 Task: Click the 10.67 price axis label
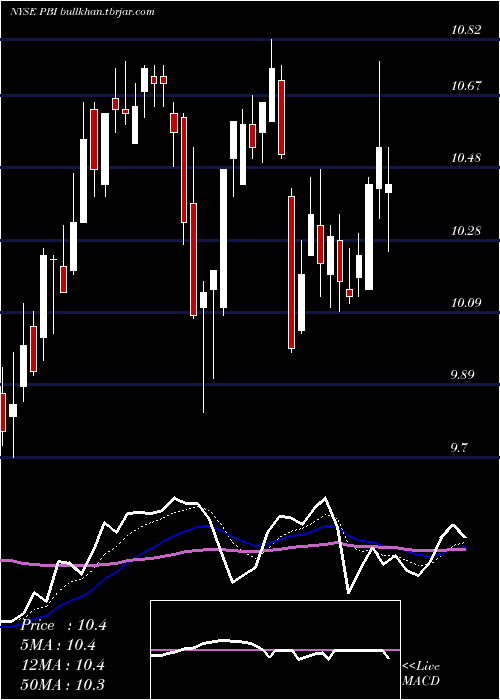coord(466,86)
